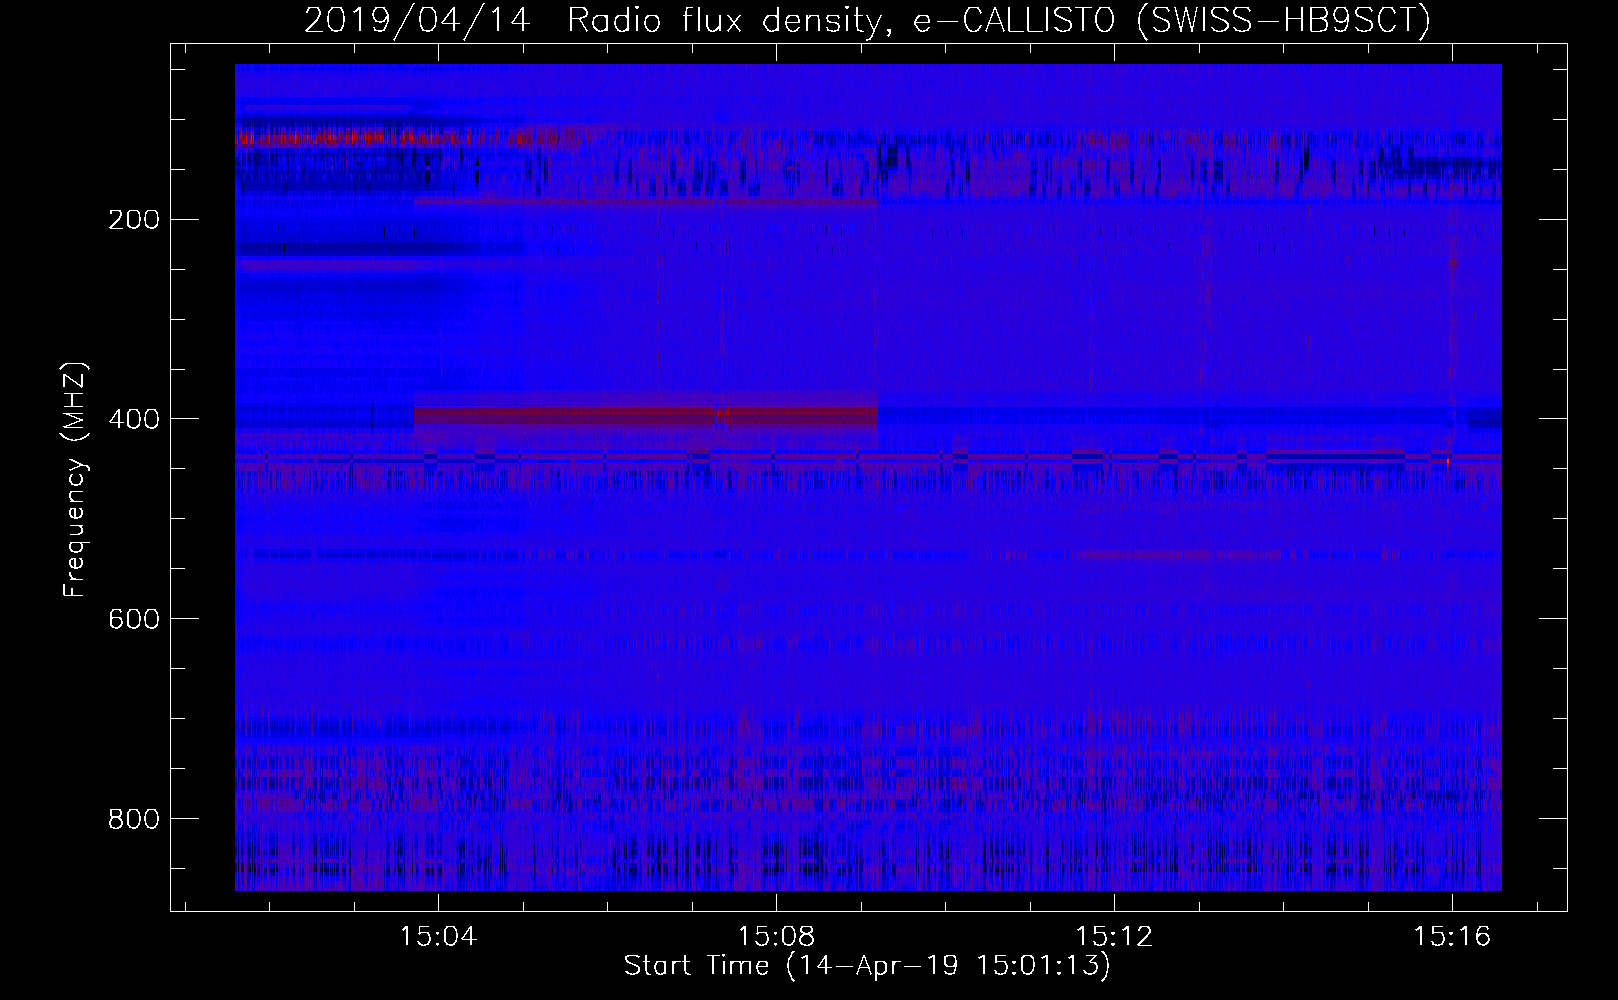The width and height of the screenshot is (1618, 1000).
Task: Click the plot title text '2019/04/14 Radio flux density'
Action: pos(596,20)
